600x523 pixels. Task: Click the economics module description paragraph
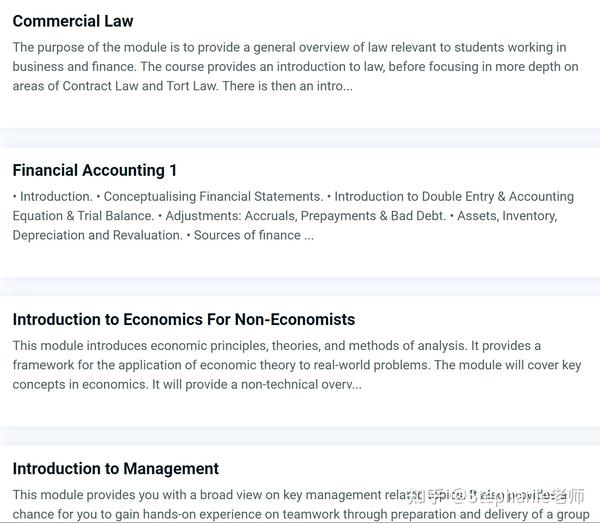tap(297, 365)
